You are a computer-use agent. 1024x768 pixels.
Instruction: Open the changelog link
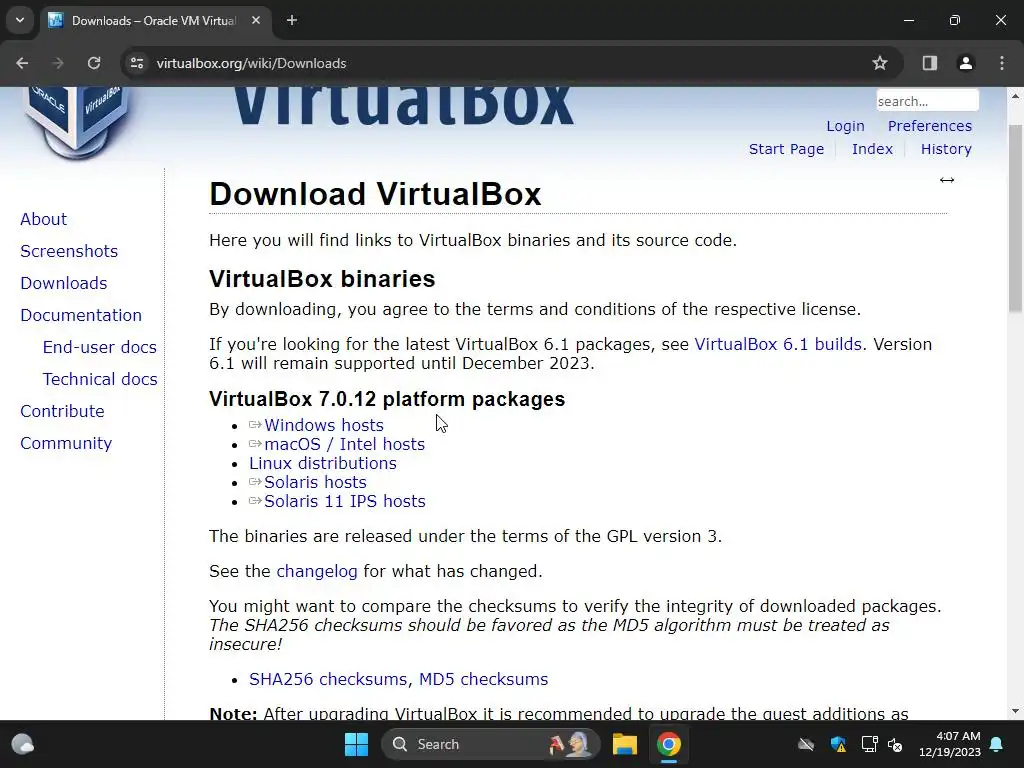(x=317, y=571)
